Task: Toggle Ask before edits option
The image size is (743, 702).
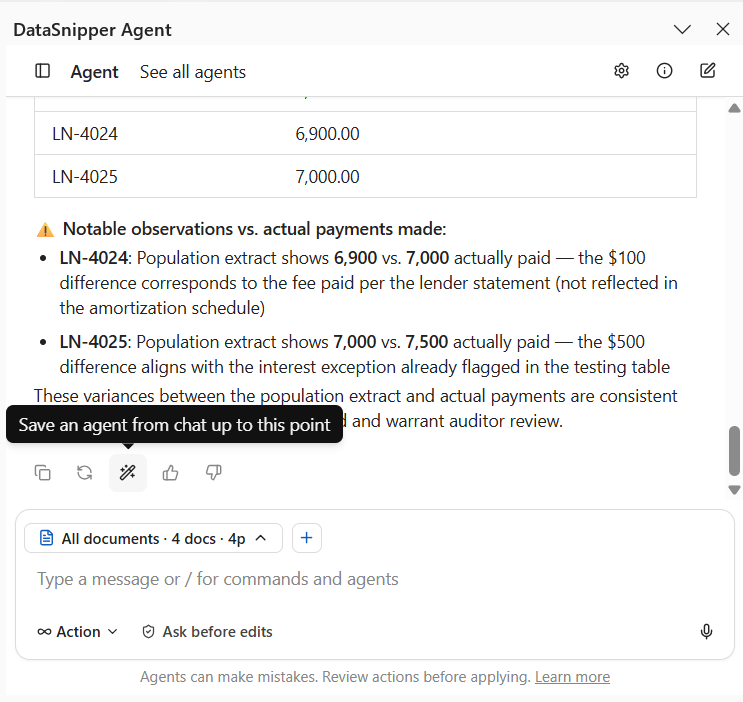Action: (x=207, y=632)
